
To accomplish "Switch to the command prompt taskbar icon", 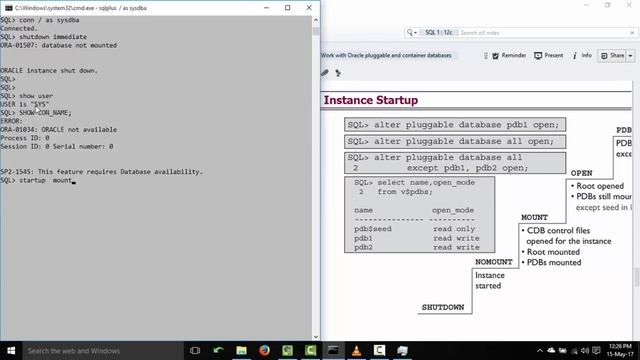I will [x=333, y=351].
